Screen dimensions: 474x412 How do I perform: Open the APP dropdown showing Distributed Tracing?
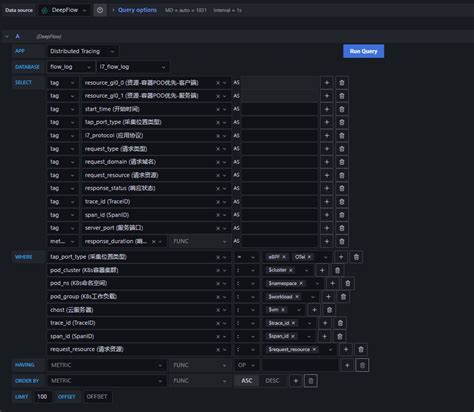point(83,51)
